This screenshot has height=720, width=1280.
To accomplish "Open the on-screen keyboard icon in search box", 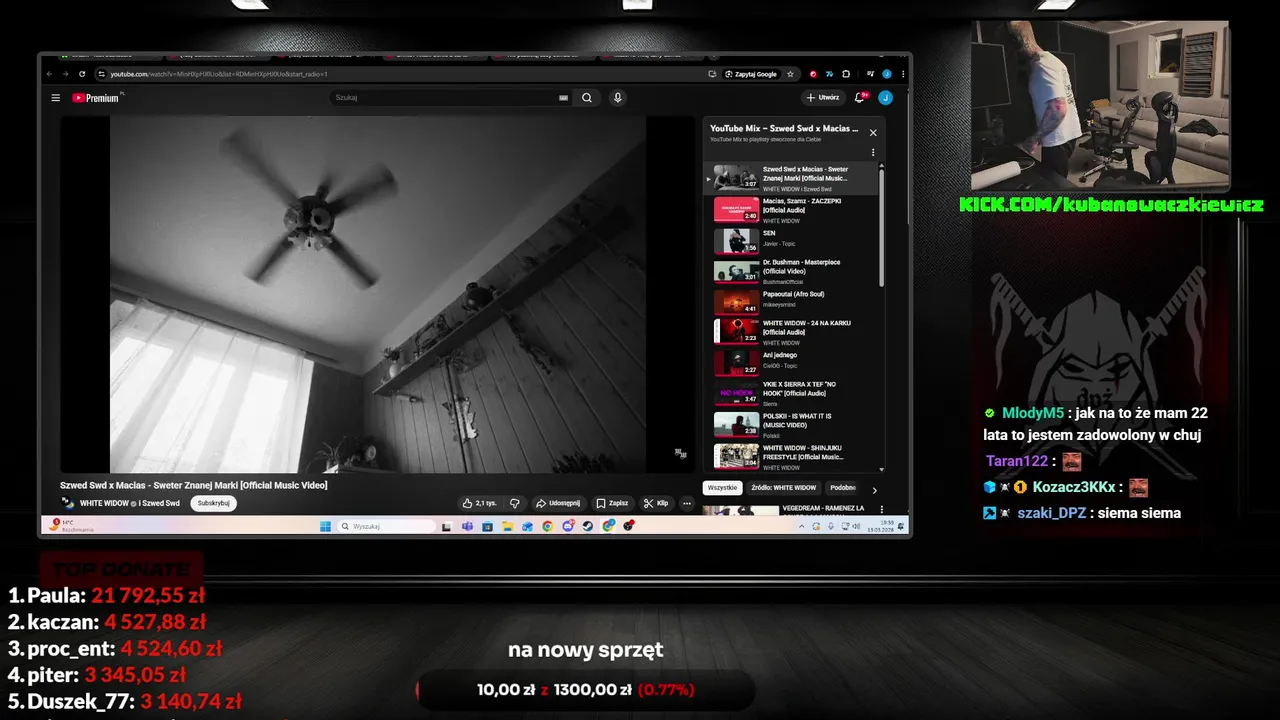I will click(563, 98).
